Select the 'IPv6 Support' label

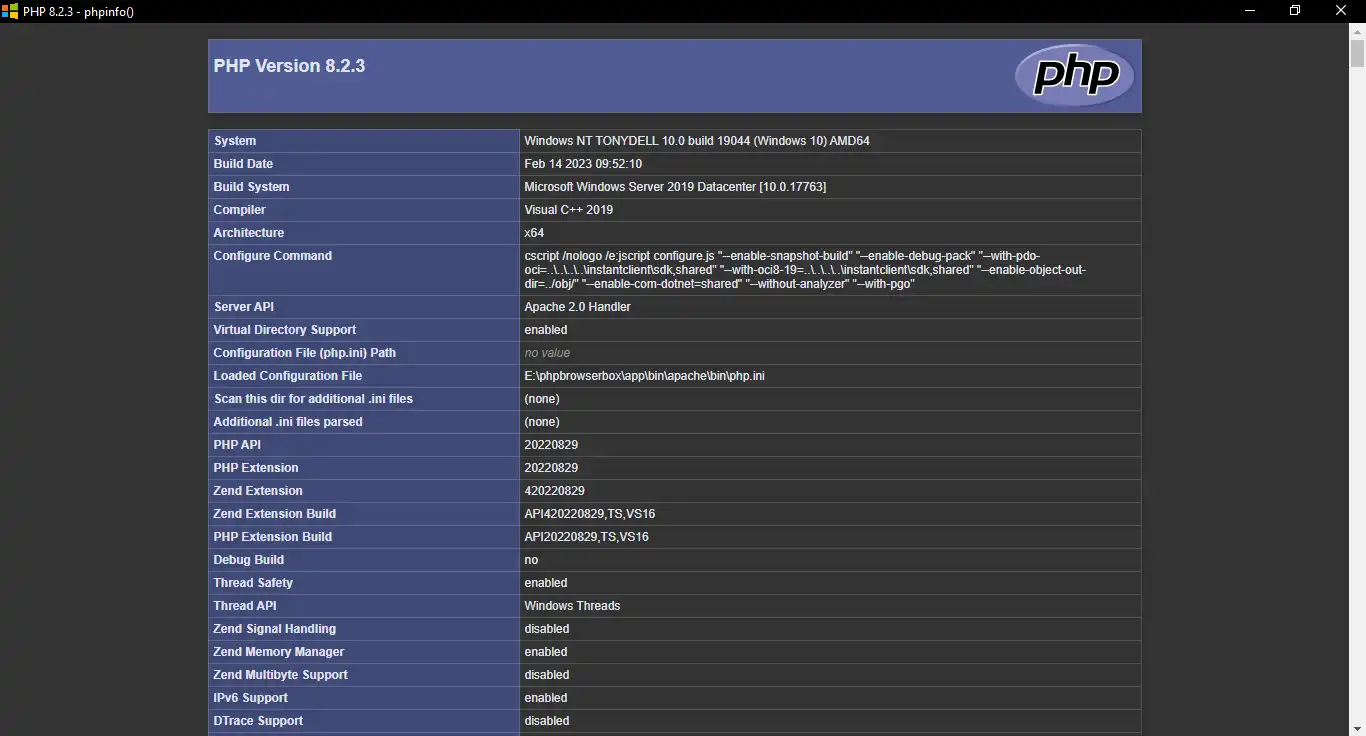(x=250, y=698)
